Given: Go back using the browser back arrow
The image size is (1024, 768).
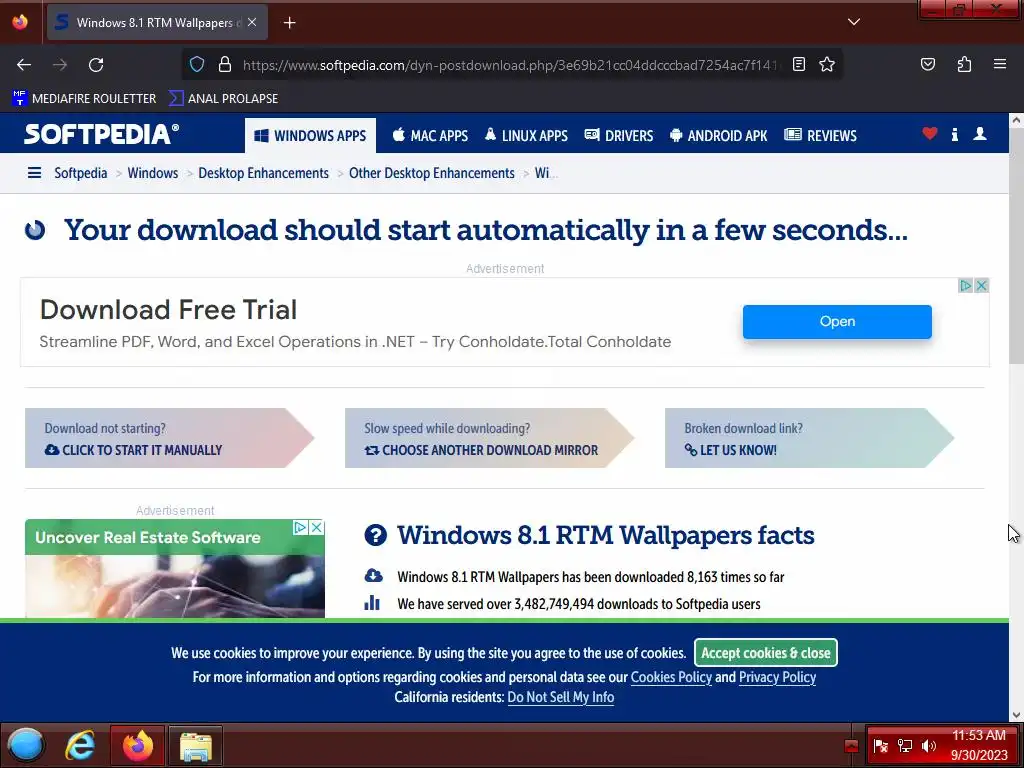Looking at the screenshot, I should click(24, 65).
